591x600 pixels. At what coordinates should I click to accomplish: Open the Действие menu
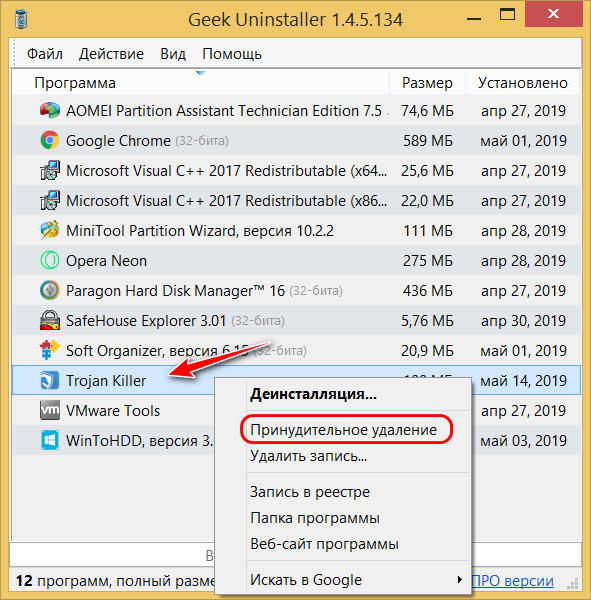tap(111, 54)
